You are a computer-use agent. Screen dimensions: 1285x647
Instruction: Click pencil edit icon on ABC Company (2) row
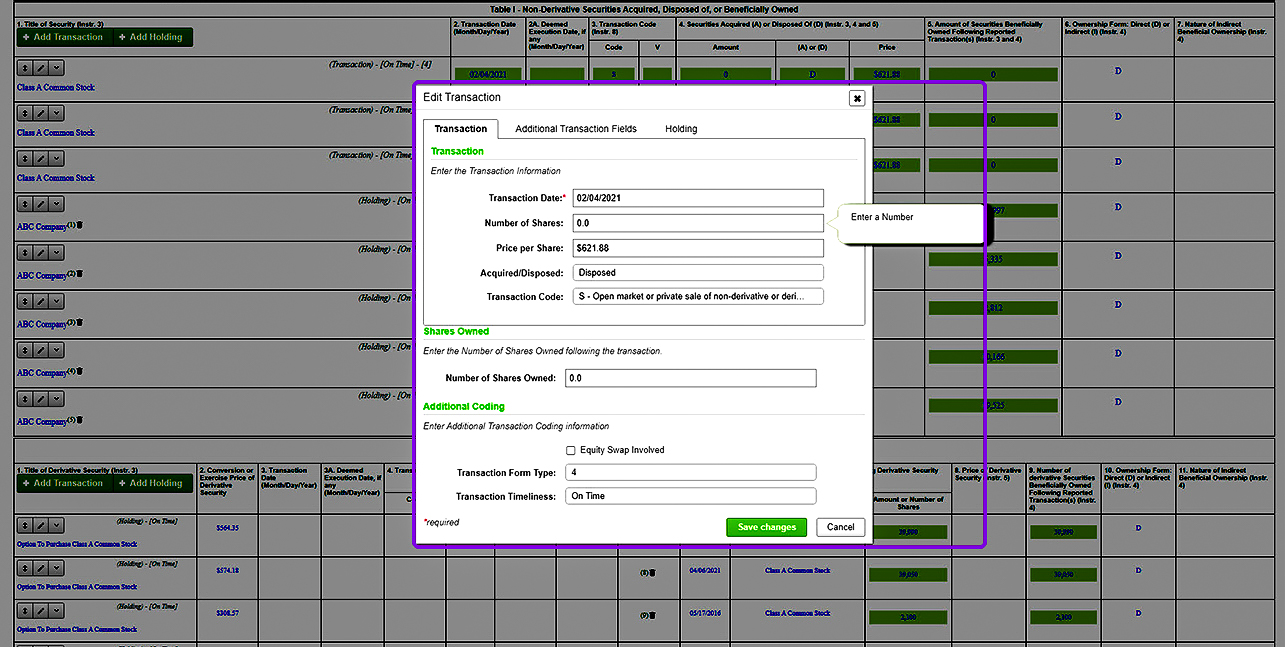[x=41, y=253]
